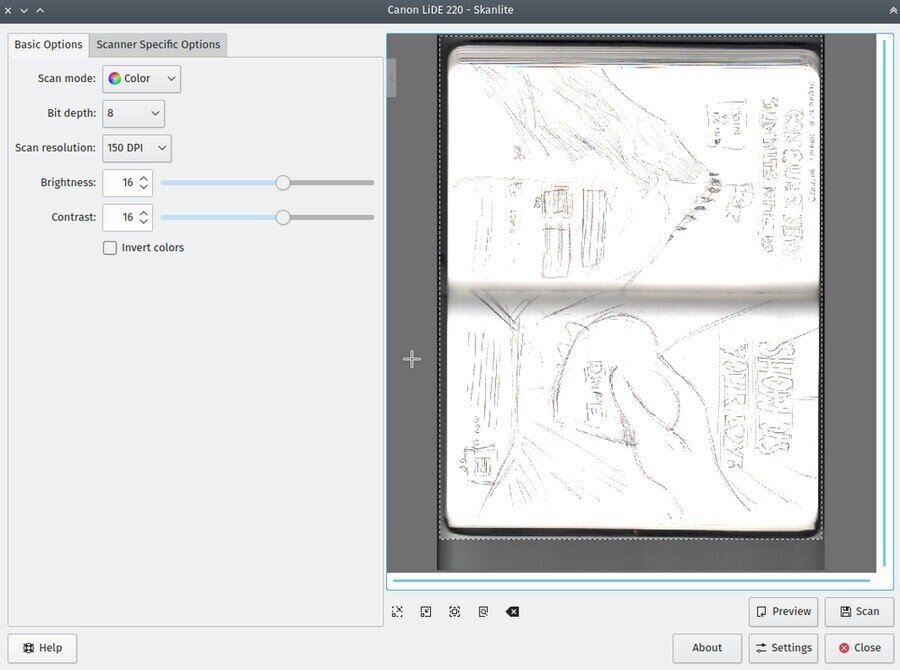The image size is (900, 670).
Task: Zoom preview to actual size
Action: (x=483, y=611)
